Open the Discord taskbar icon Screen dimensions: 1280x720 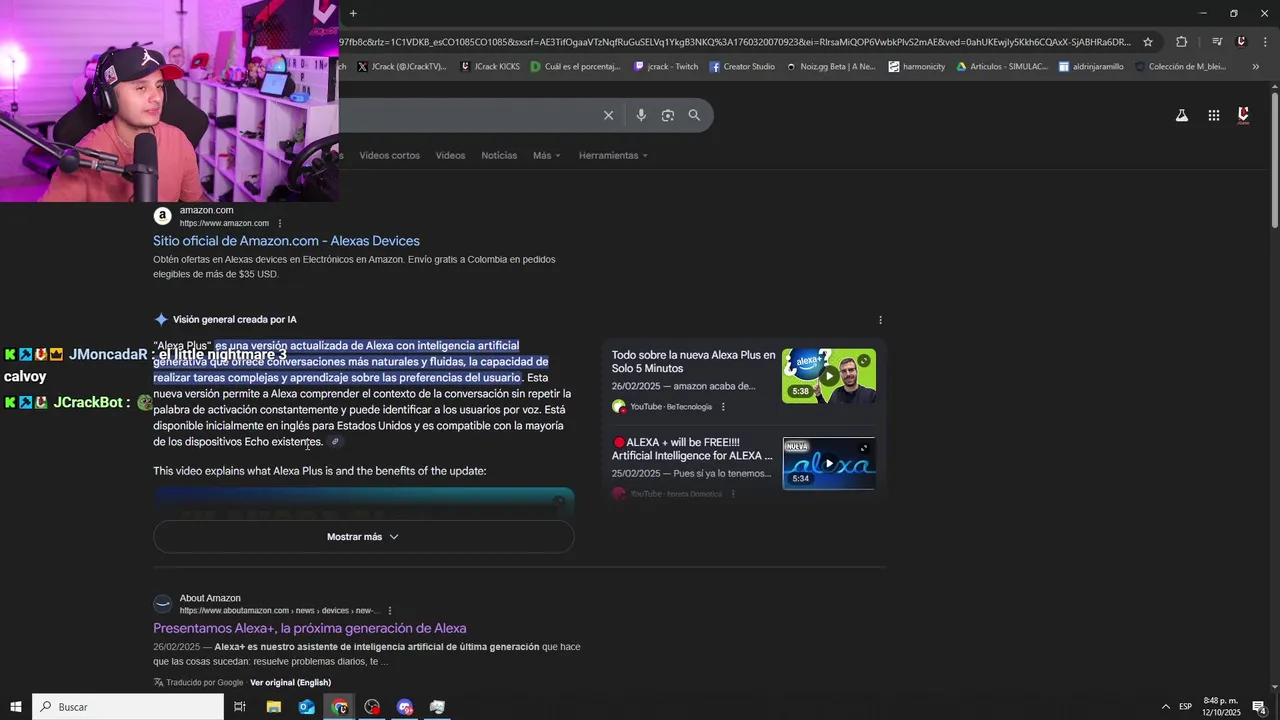click(x=405, y=707)
